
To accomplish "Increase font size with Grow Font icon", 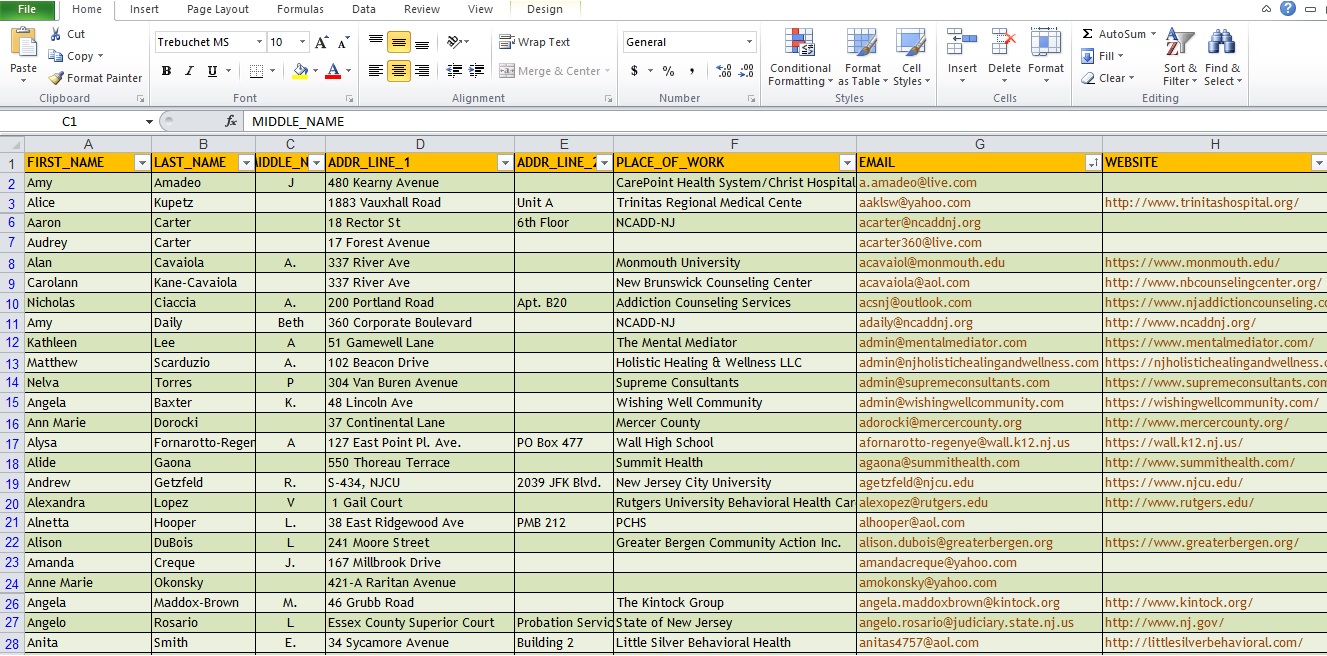I will 321,42.
